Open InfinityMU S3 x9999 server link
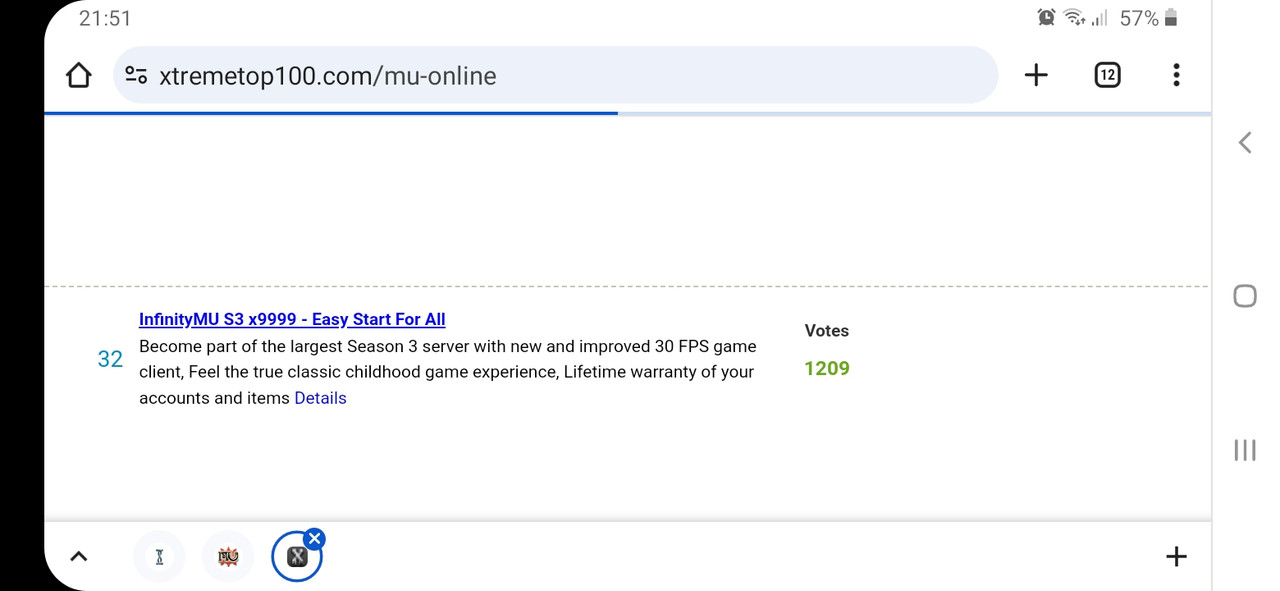Image resolution: width=1280 pixels, height=591 pixels. (292, 319)
